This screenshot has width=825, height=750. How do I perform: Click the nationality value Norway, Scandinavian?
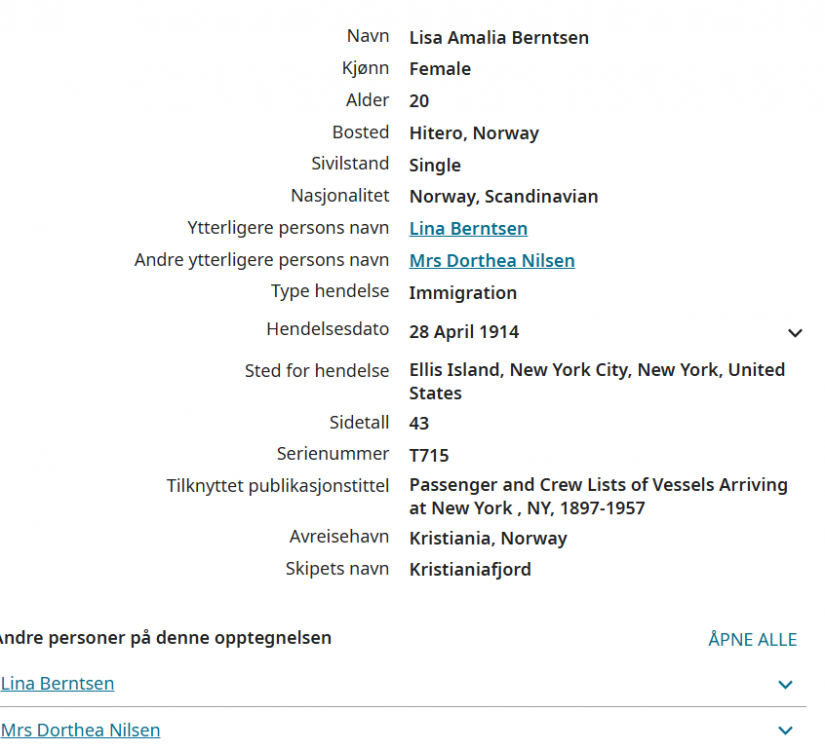pos(503,197)
